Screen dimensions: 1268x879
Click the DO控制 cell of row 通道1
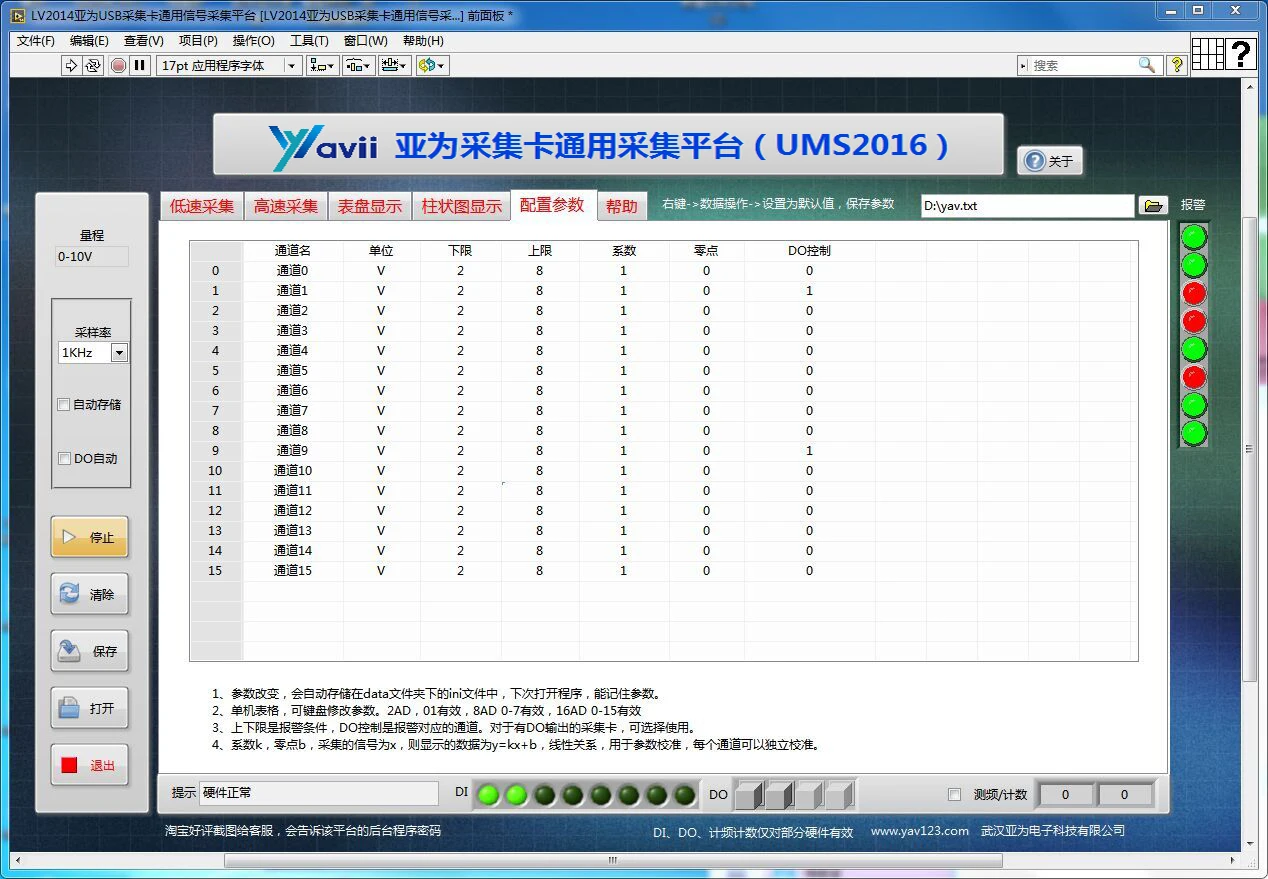point(809,291)
